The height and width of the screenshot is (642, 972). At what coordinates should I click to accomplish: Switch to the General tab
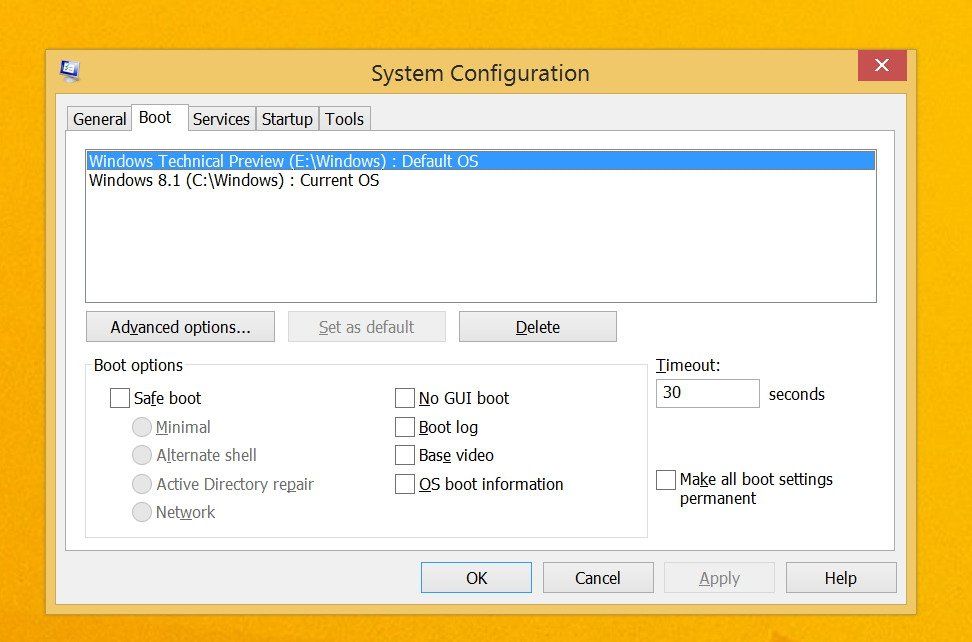(99, 118)
